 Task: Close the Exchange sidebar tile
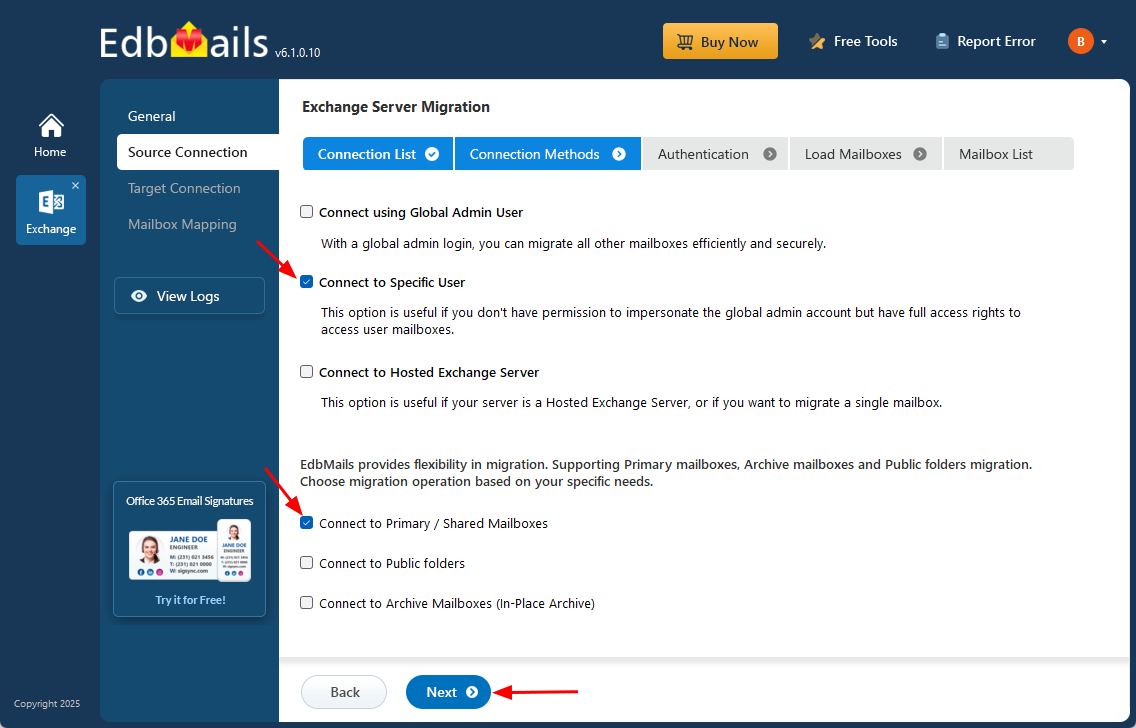pyautogui.click(x=75, y=185)
